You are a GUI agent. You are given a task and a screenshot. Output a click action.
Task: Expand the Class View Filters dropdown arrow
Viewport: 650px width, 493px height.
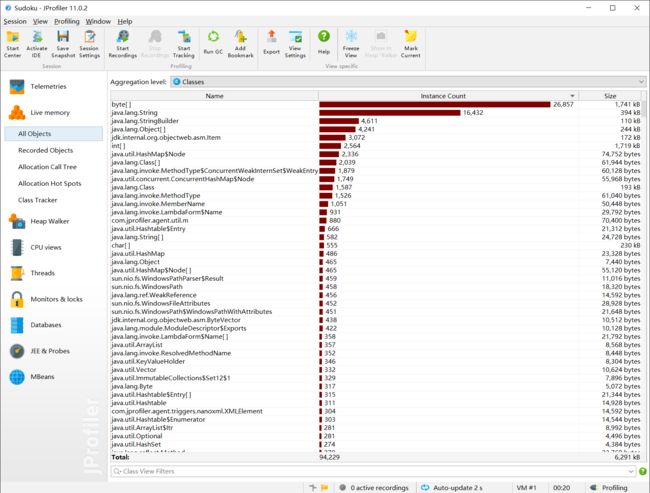click(631, 471)
